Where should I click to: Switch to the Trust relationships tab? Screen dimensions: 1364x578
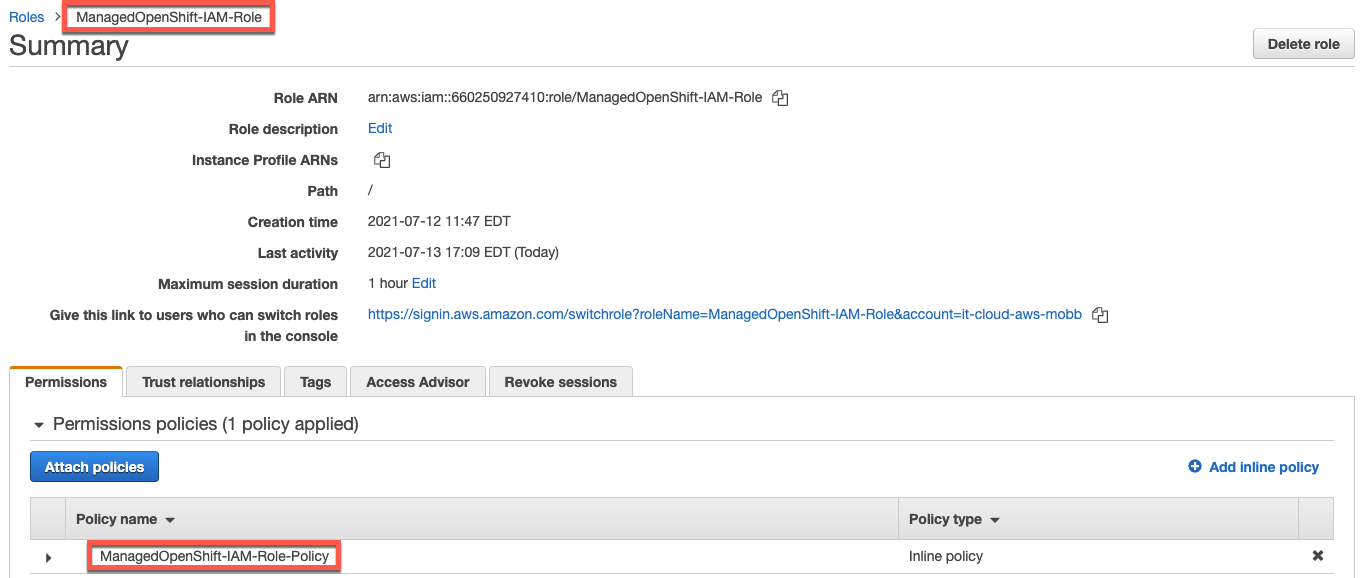(x=203, y=382)
